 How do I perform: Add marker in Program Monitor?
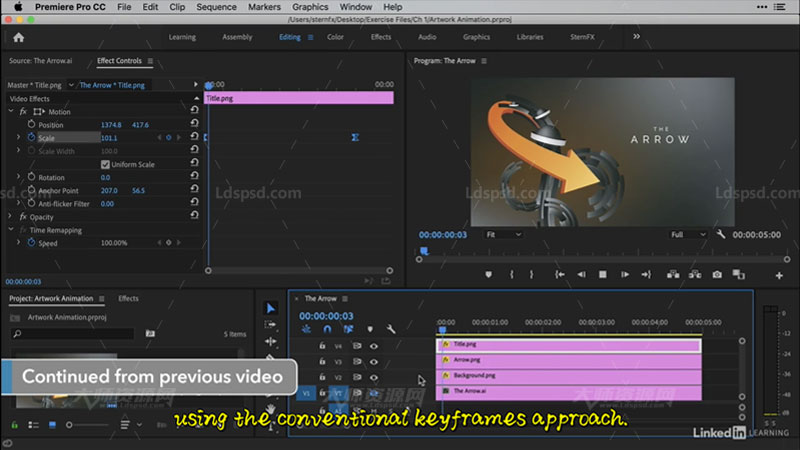(488, 274)
